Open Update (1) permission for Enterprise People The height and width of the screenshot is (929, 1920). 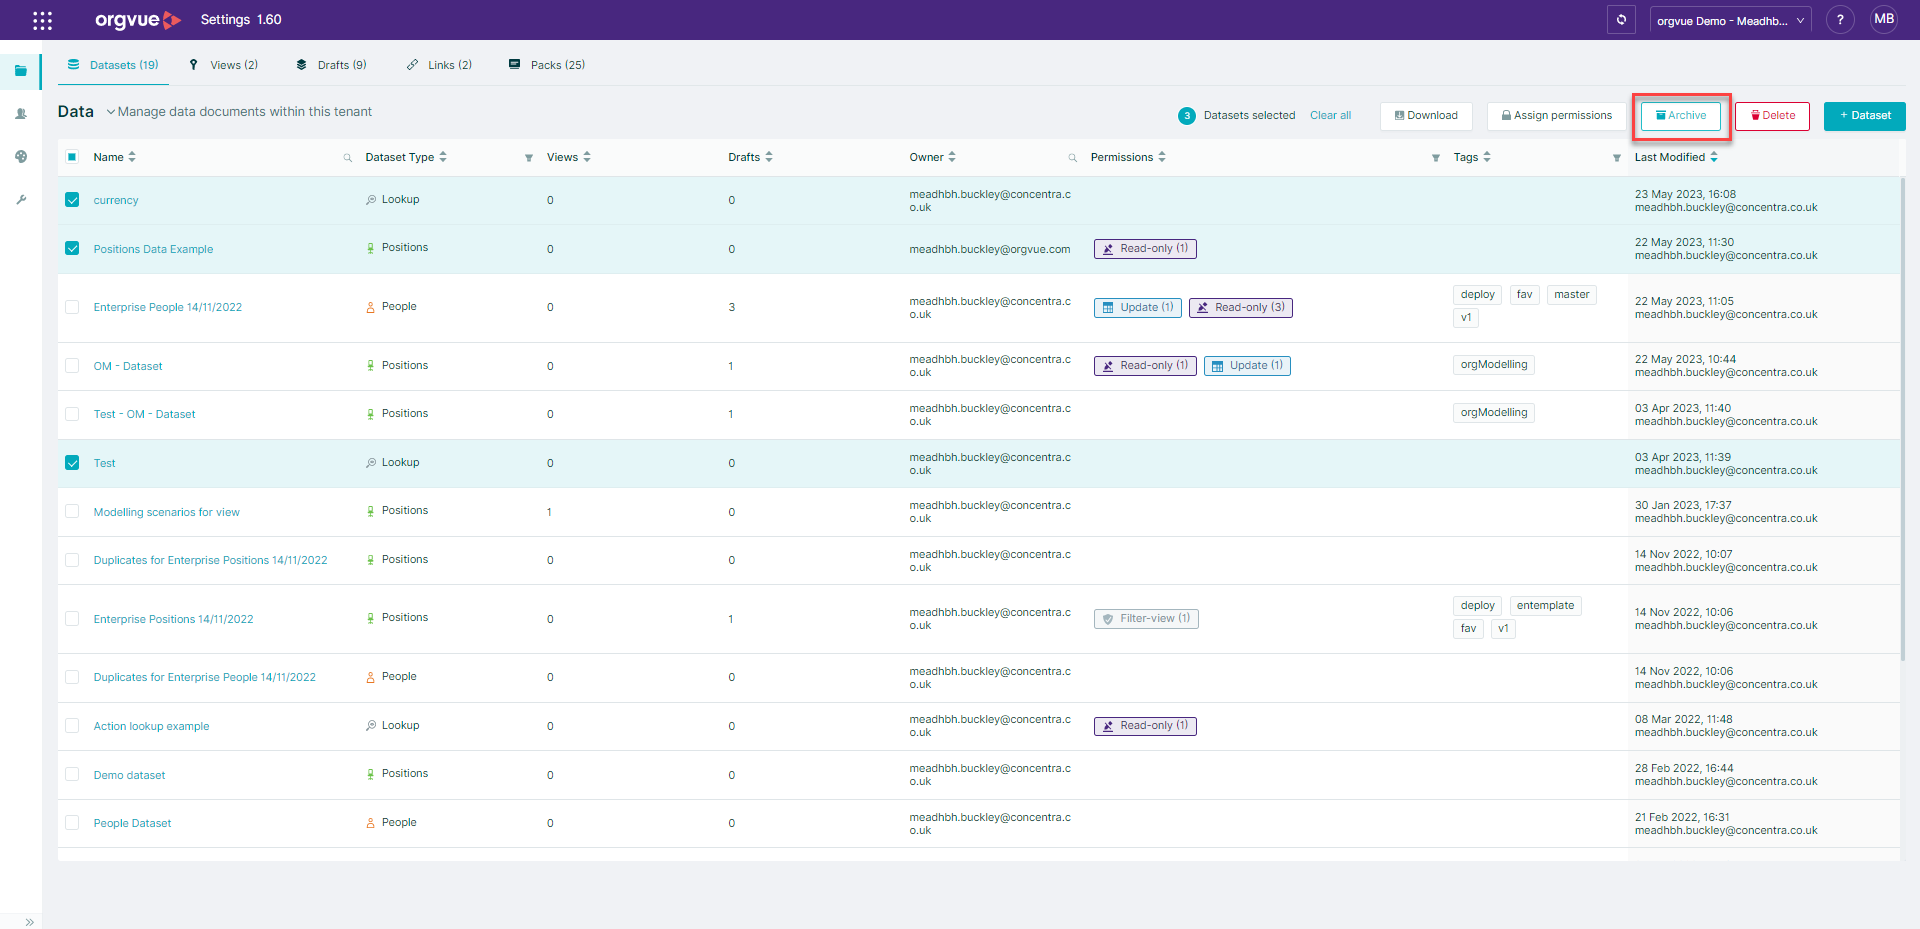click(x=1138, y=308)
